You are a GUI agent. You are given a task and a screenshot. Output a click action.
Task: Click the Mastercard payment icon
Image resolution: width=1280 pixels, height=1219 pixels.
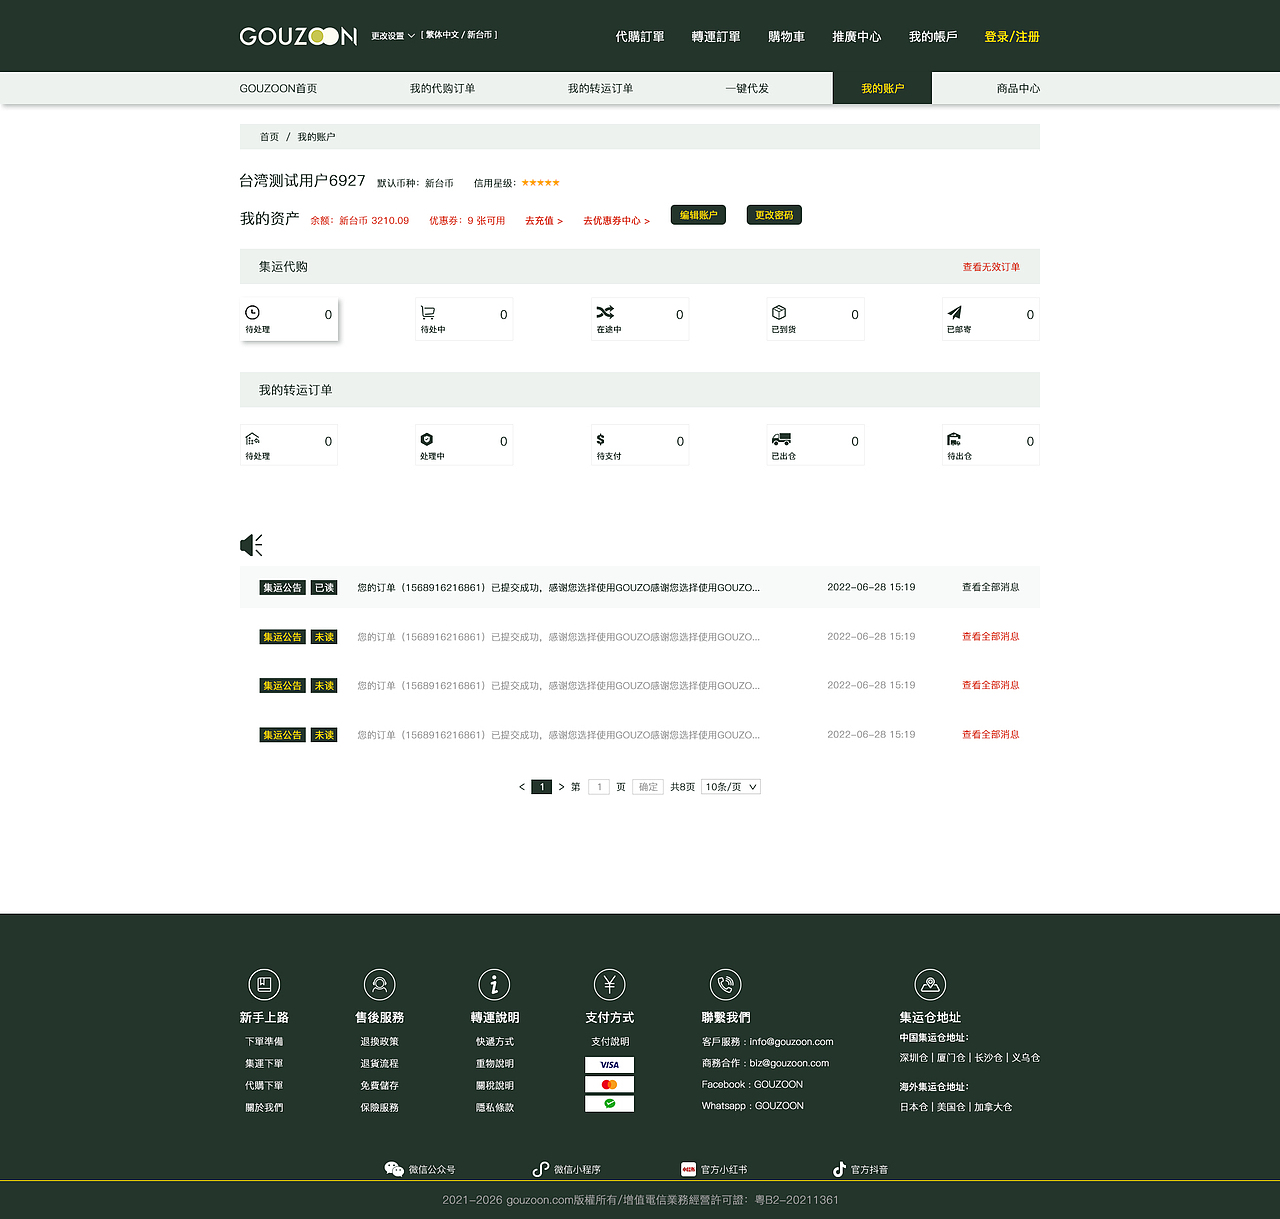tap(610, 1085)
